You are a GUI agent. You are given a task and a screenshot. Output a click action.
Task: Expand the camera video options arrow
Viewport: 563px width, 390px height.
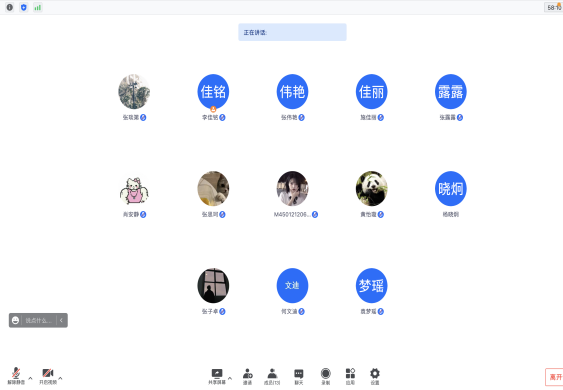(60, 378)
